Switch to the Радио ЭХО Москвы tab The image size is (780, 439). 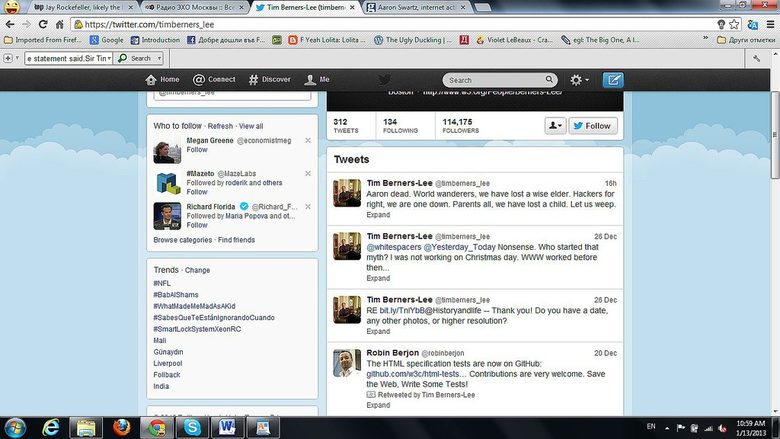195,7
